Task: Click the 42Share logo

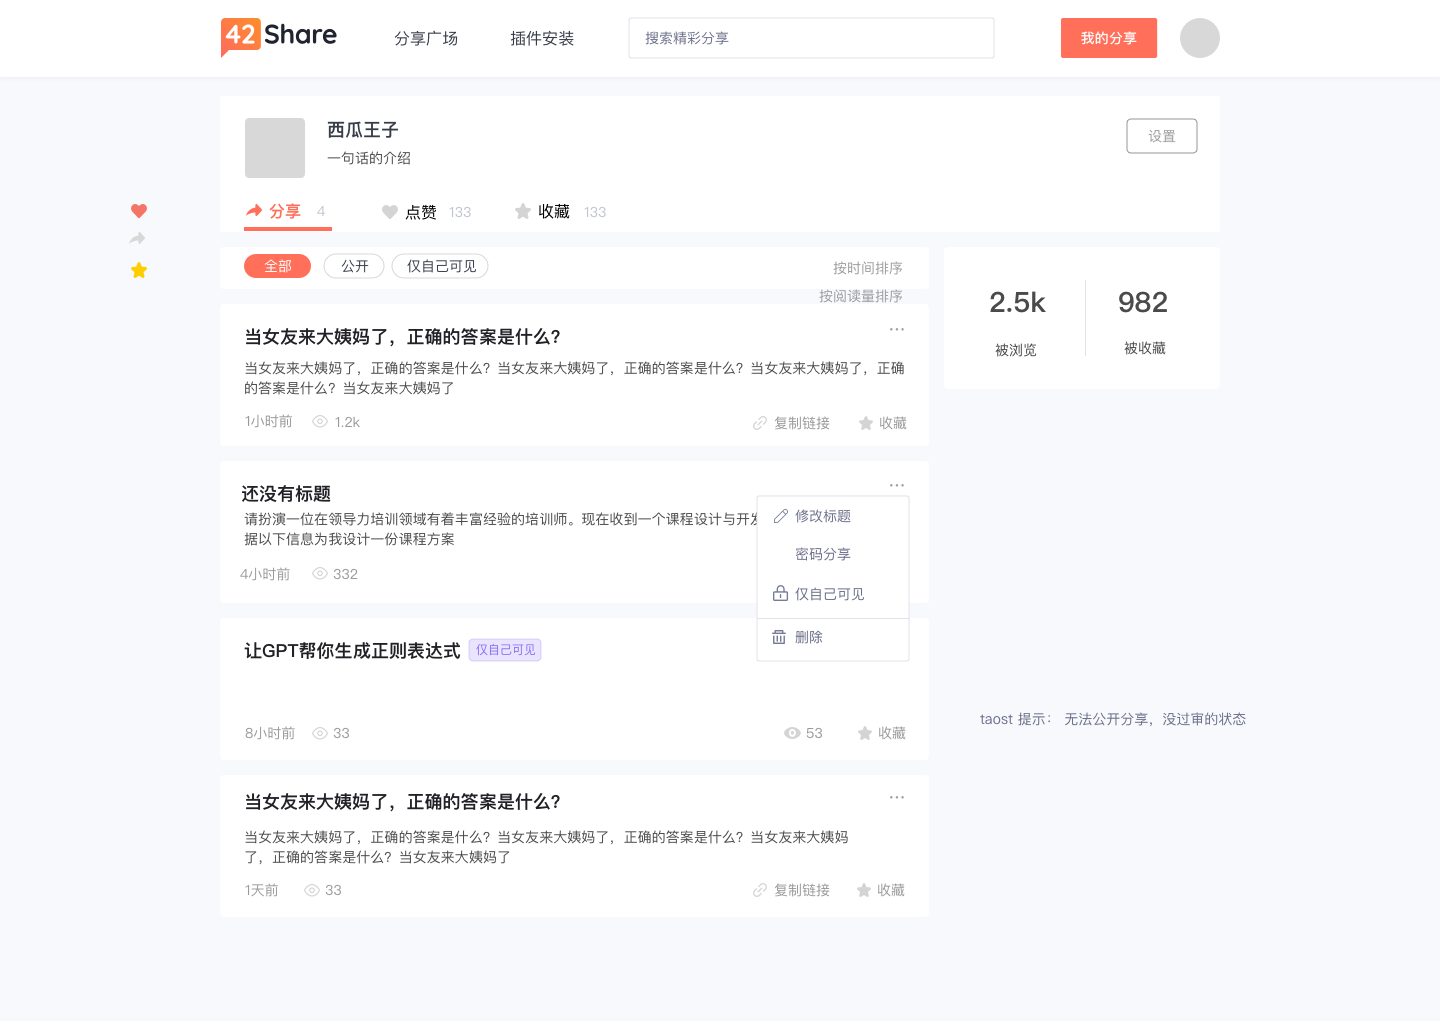Action: tap(279, 37)
